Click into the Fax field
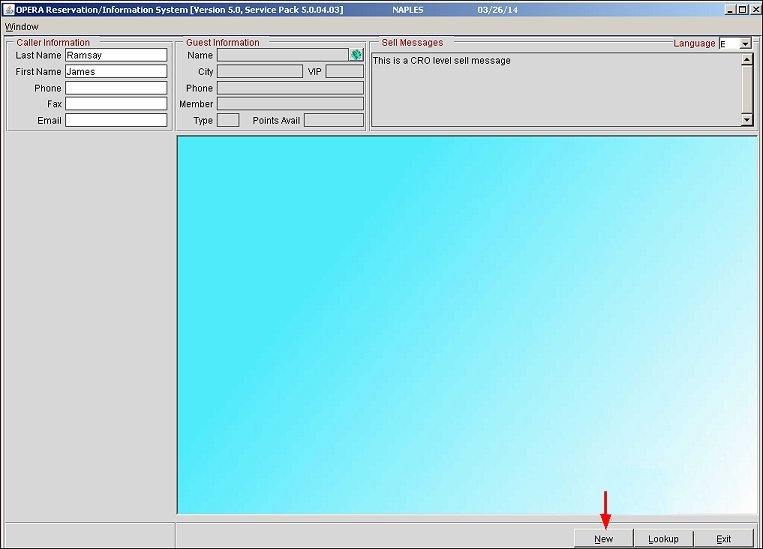This screenshot has height=549, width=763. click(116, 104)
